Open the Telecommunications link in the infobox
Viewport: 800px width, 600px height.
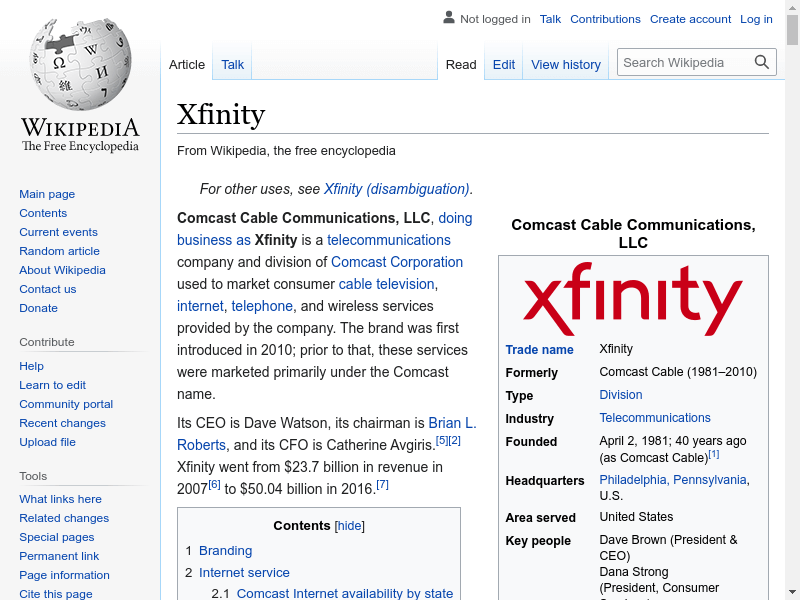pos(655,417)
